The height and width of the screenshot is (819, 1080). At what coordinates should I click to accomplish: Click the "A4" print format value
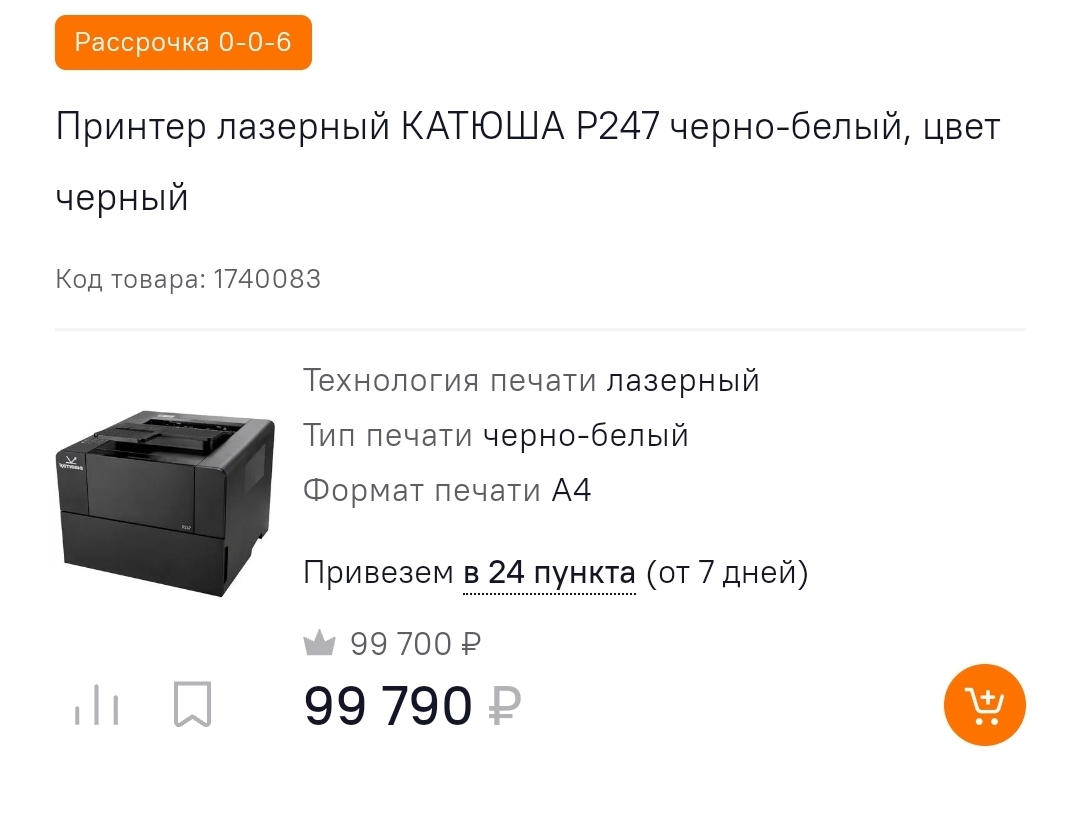pyautogui.click(x=571, y=491)
